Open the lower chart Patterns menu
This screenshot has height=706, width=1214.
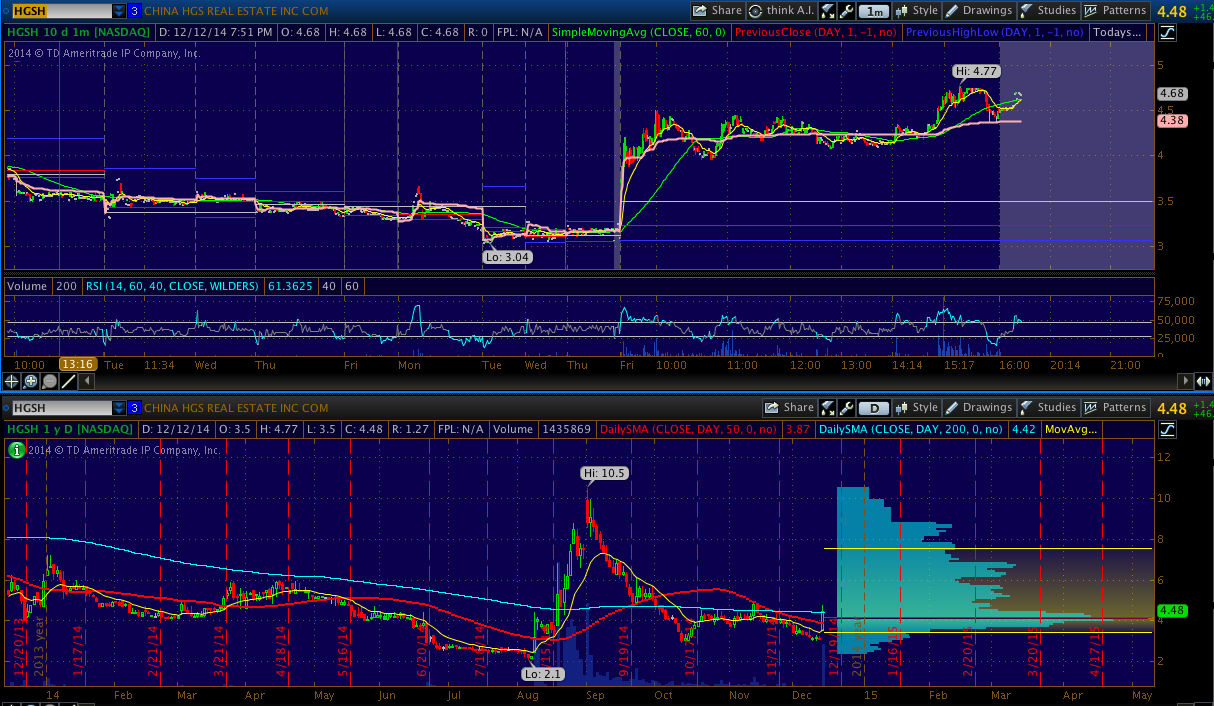(x=1117, y=408)
